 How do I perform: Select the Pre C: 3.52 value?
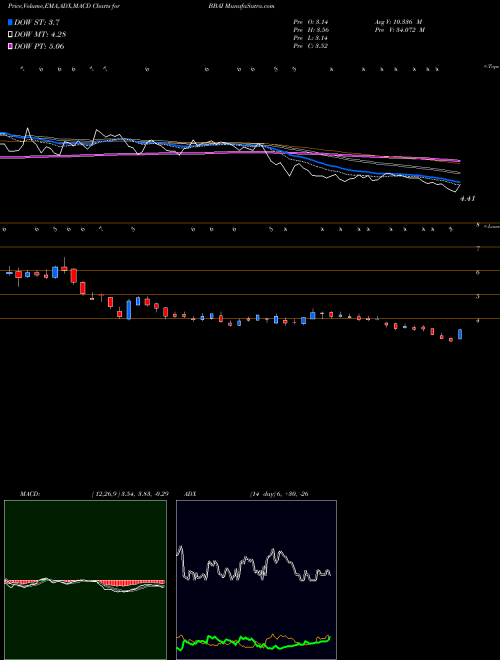click(x=311, y=46)
